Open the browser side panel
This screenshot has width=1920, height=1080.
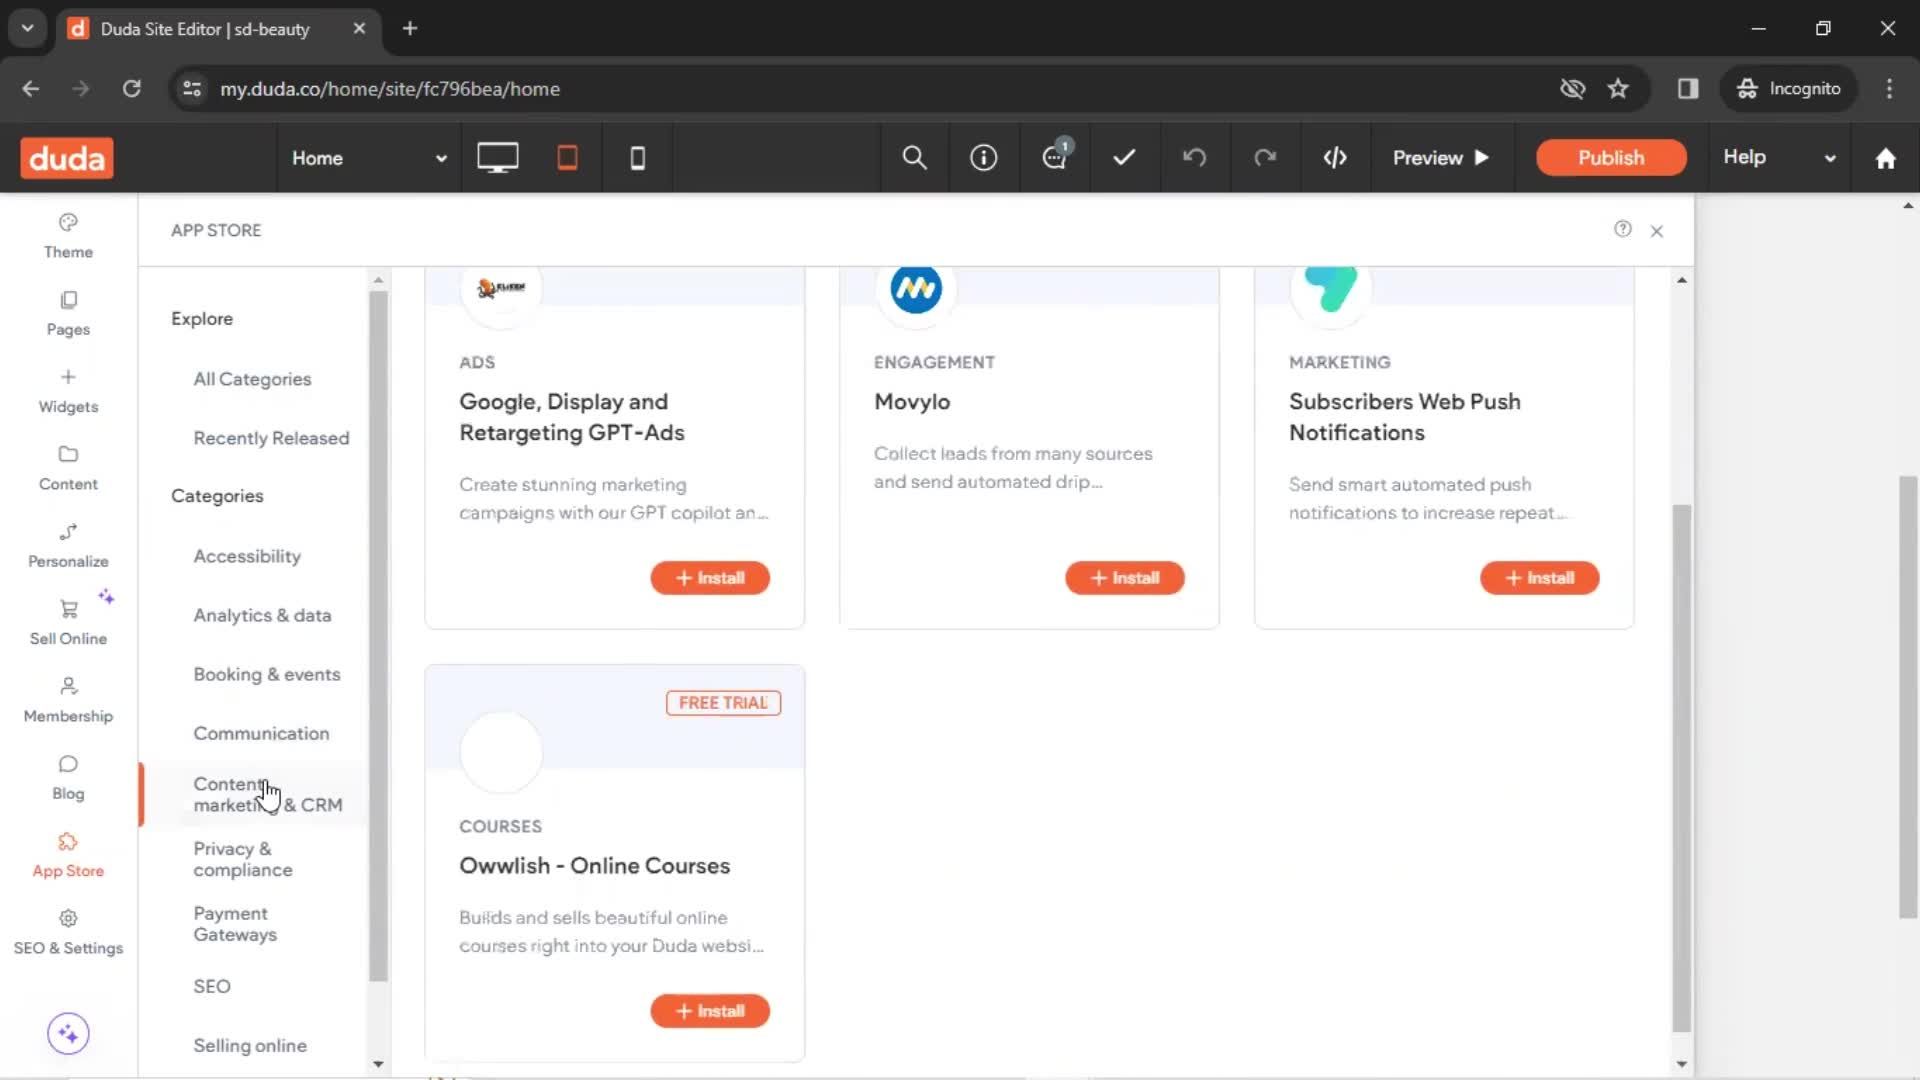(x=1688, y=89)
